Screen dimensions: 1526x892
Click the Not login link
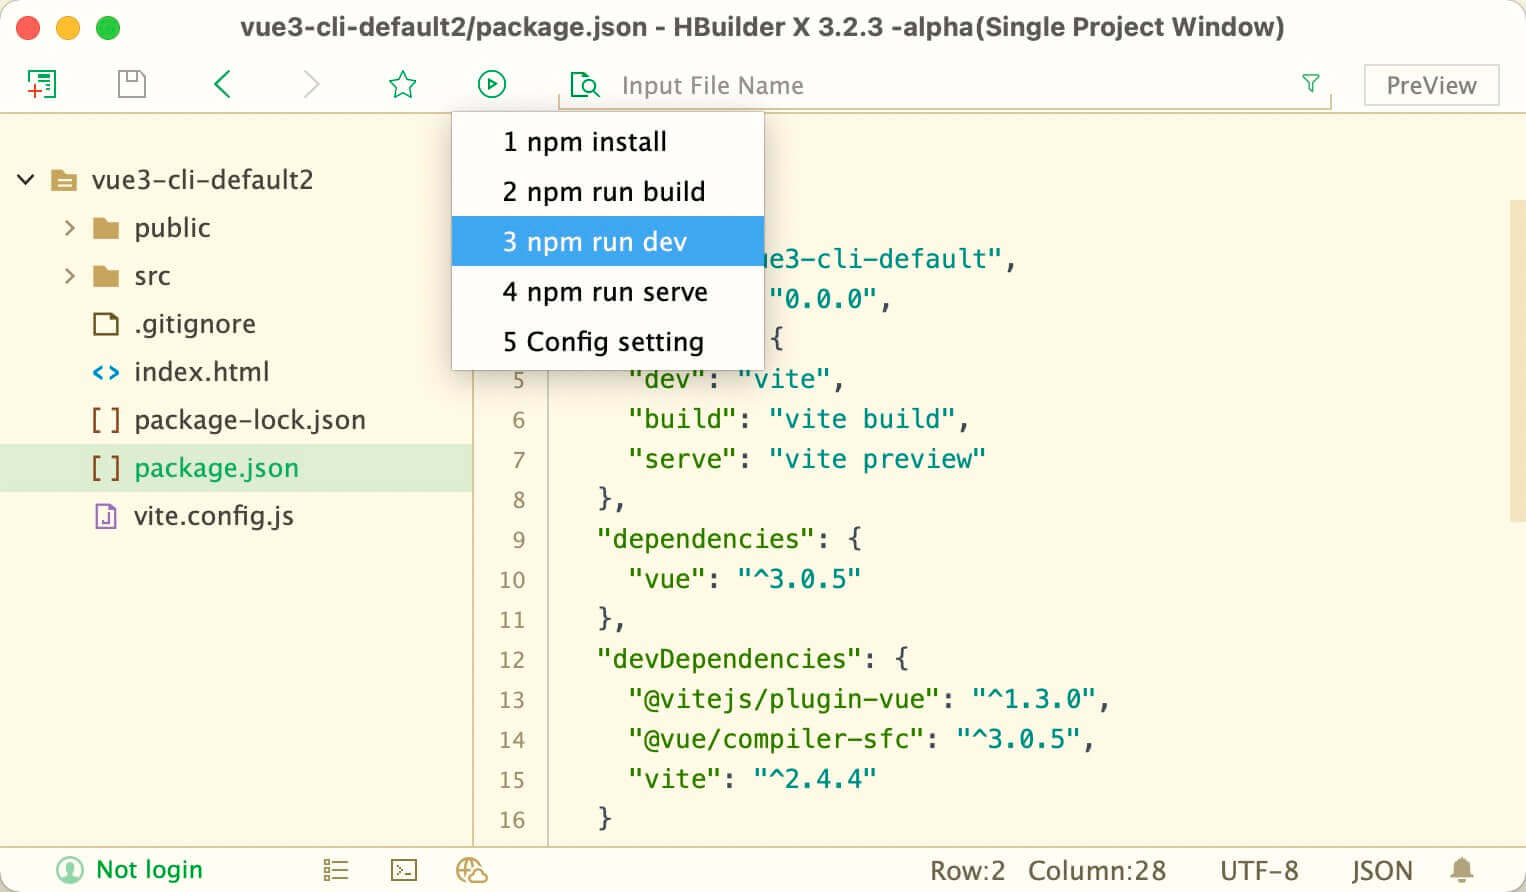149,870
